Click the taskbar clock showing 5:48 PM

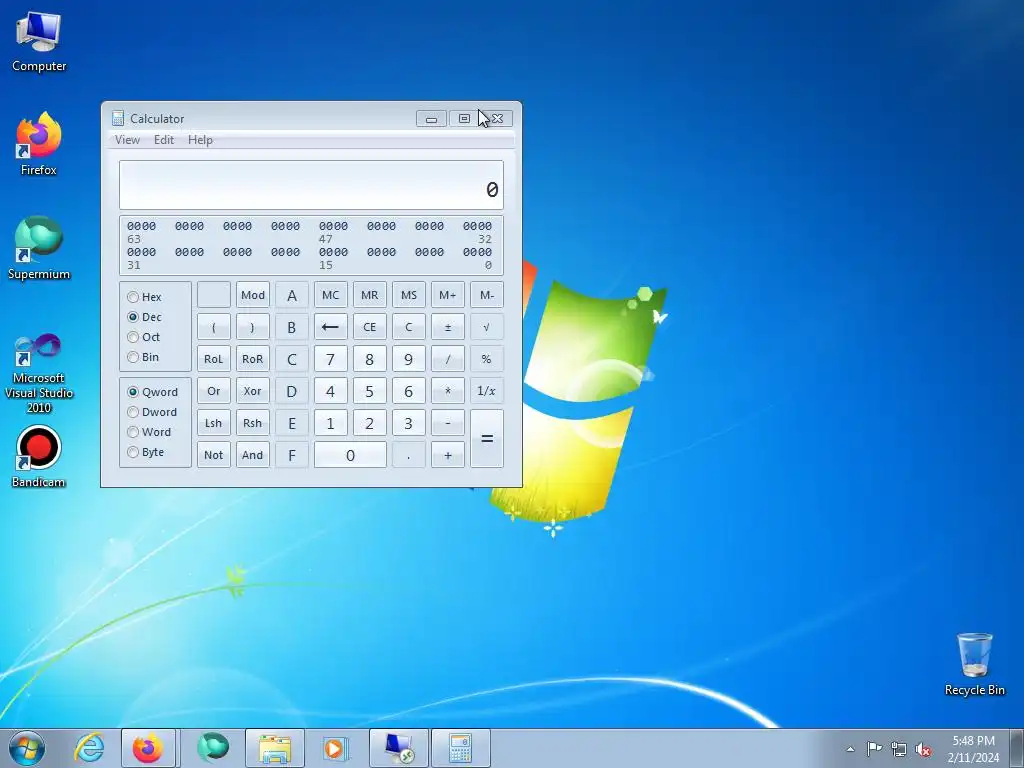(x=973, y=749)
